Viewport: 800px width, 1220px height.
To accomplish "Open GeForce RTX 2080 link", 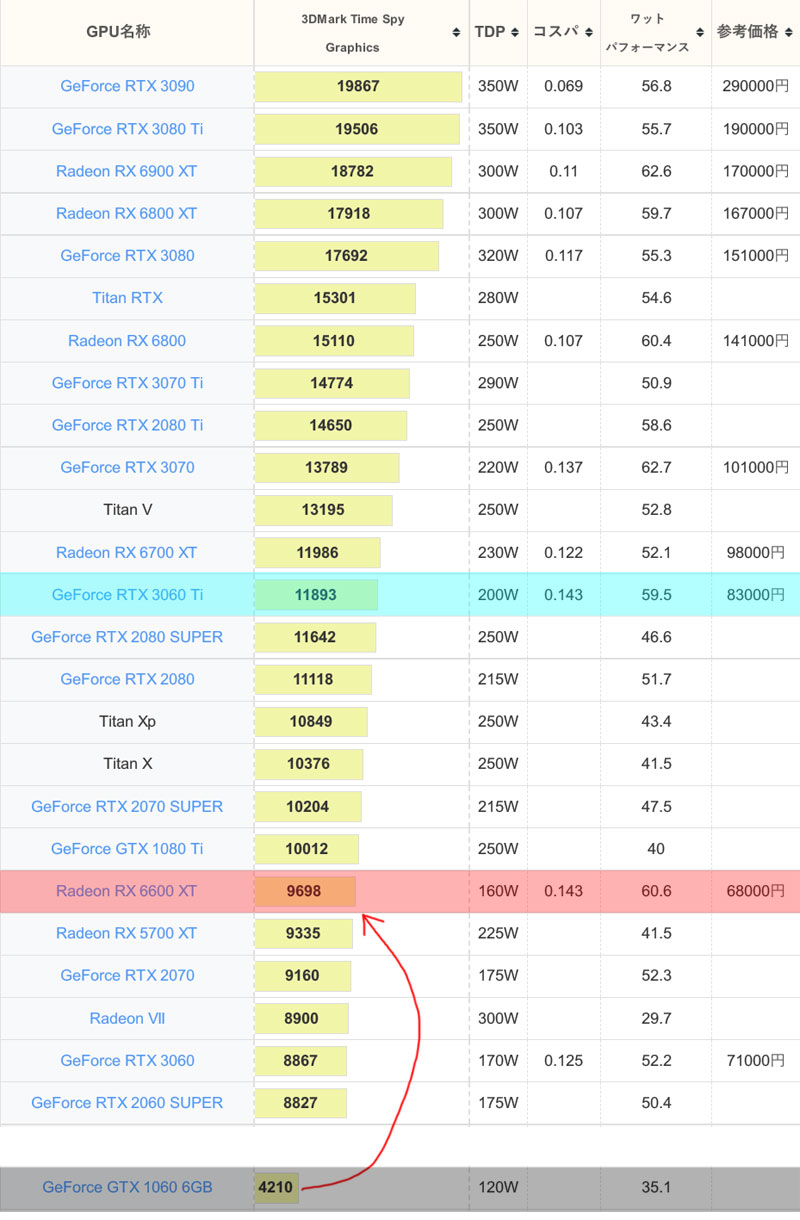I will (127, 679).
